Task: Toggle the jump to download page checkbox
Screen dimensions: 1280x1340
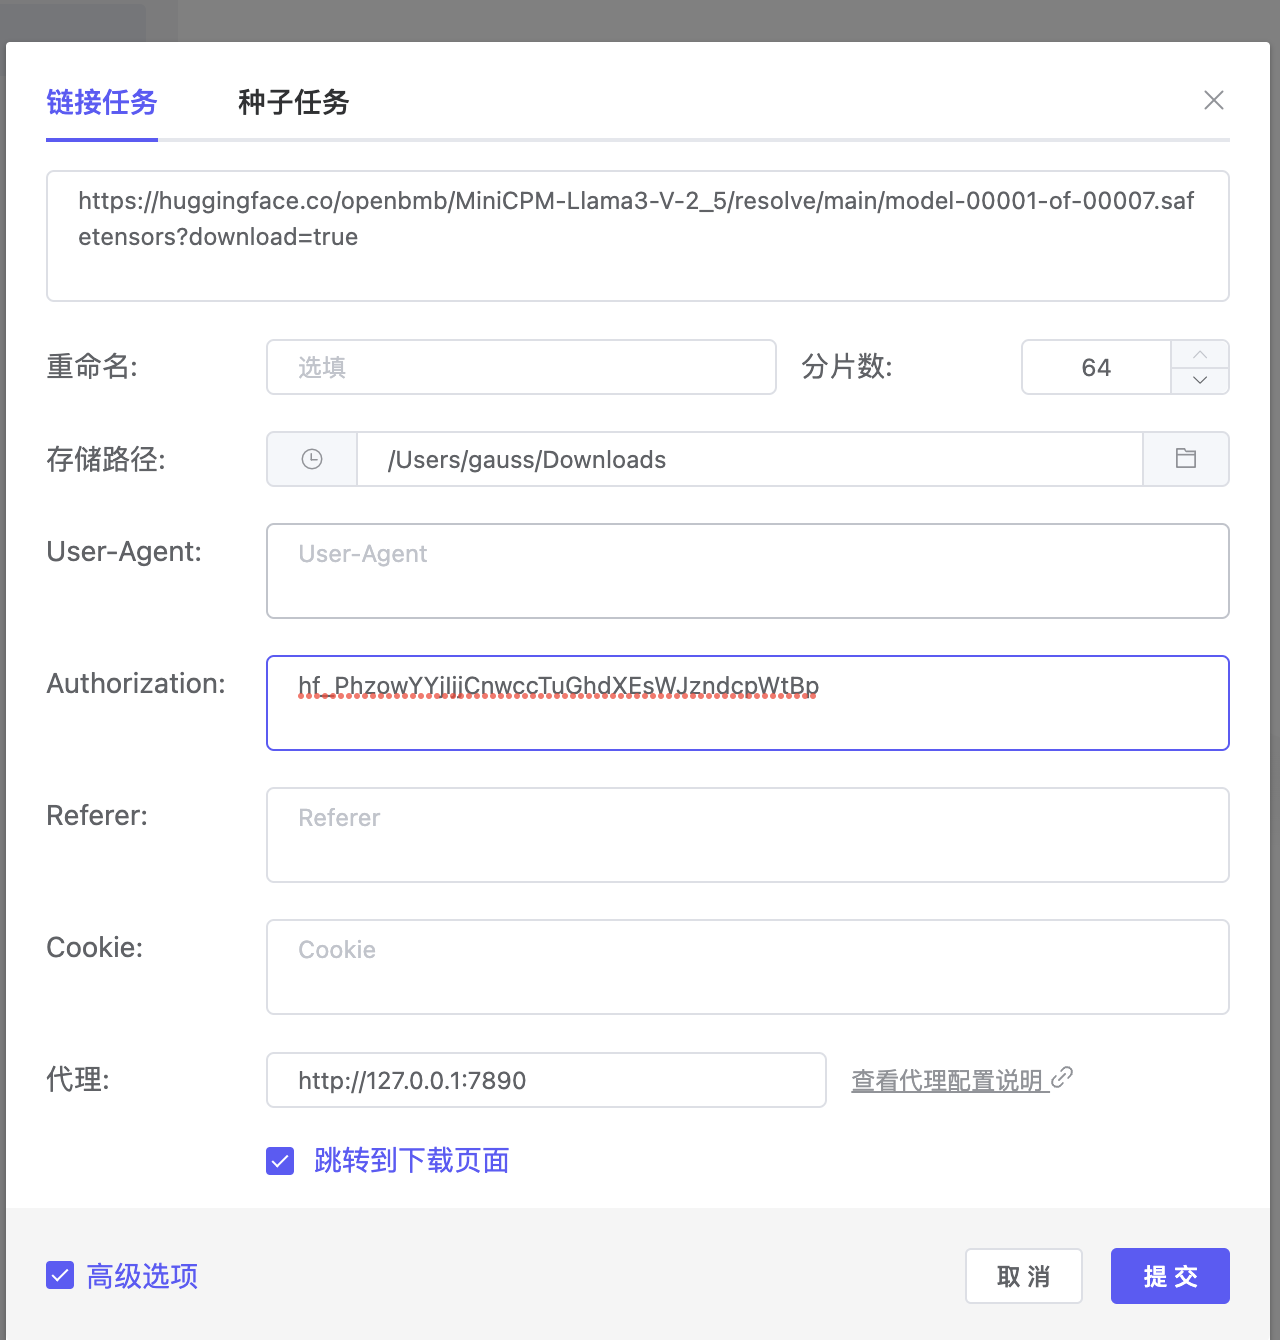Action: (x=280, y=1161)
